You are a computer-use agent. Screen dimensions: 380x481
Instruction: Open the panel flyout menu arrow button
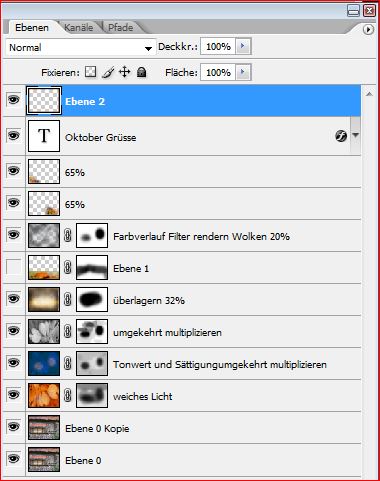(x=368, y=30)
